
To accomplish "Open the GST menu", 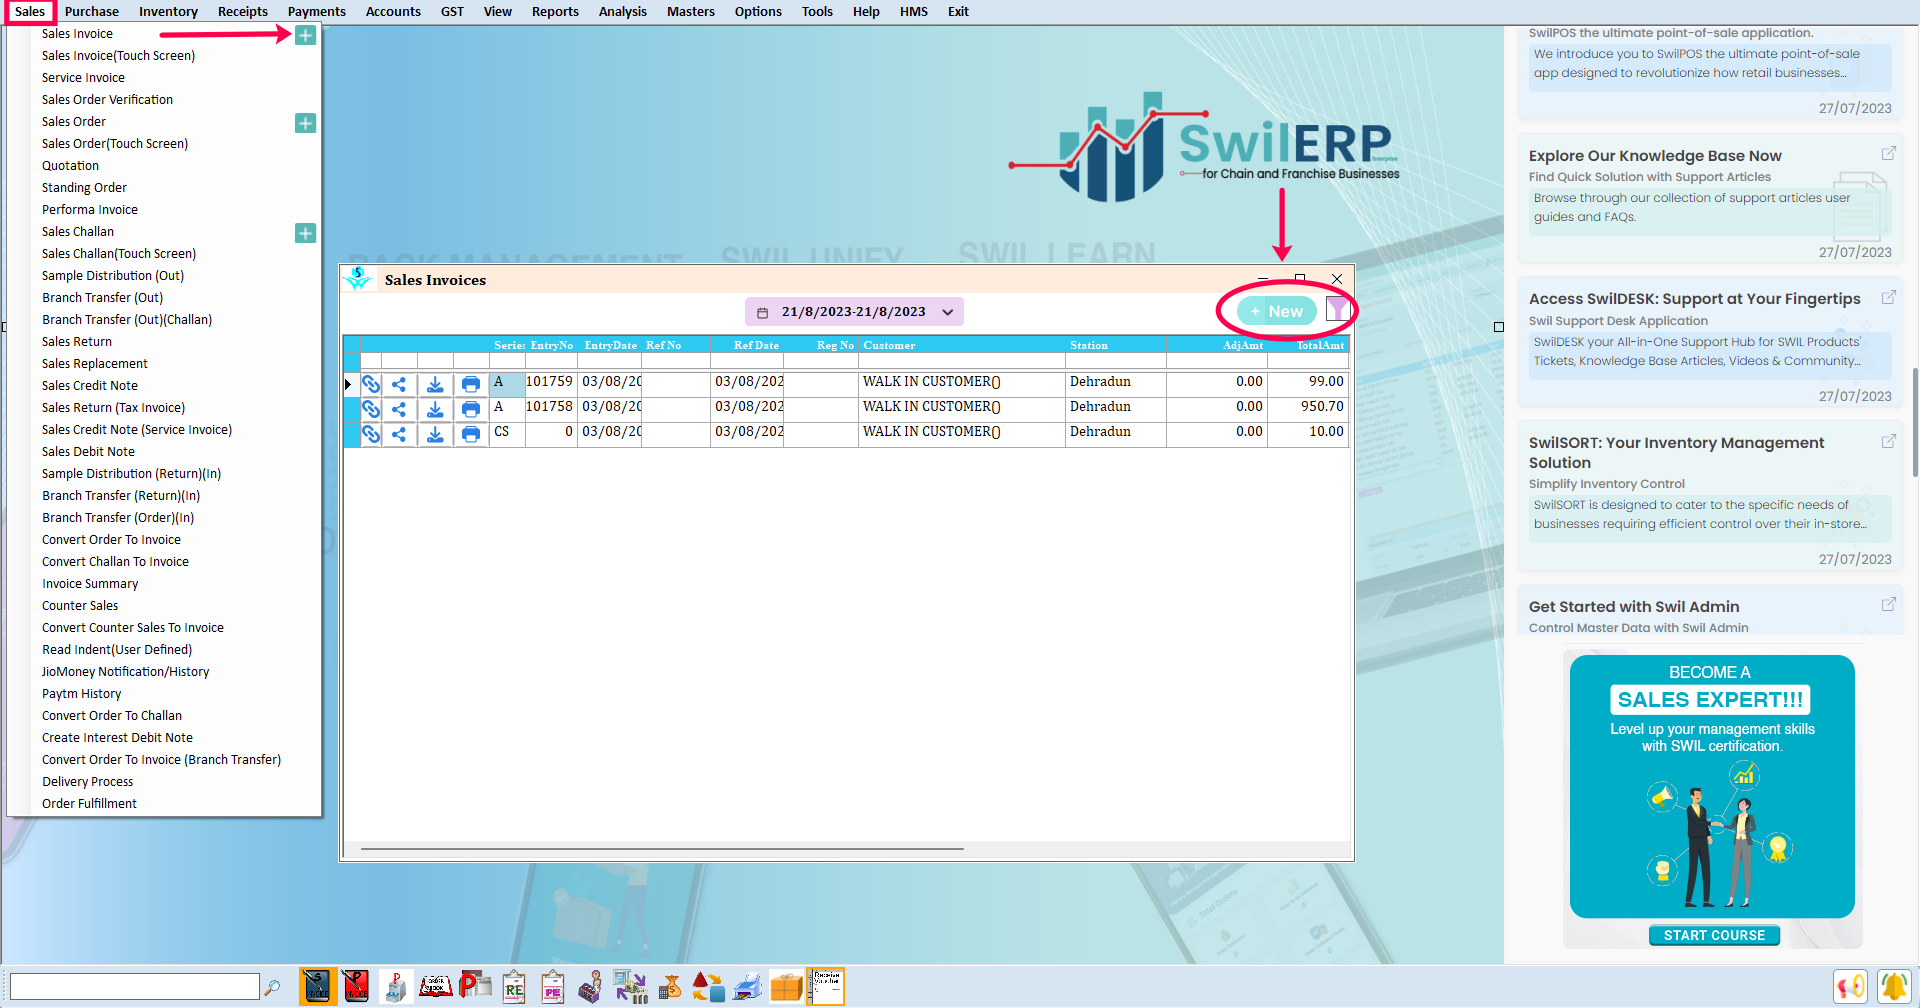I will [x=452, y=12].
